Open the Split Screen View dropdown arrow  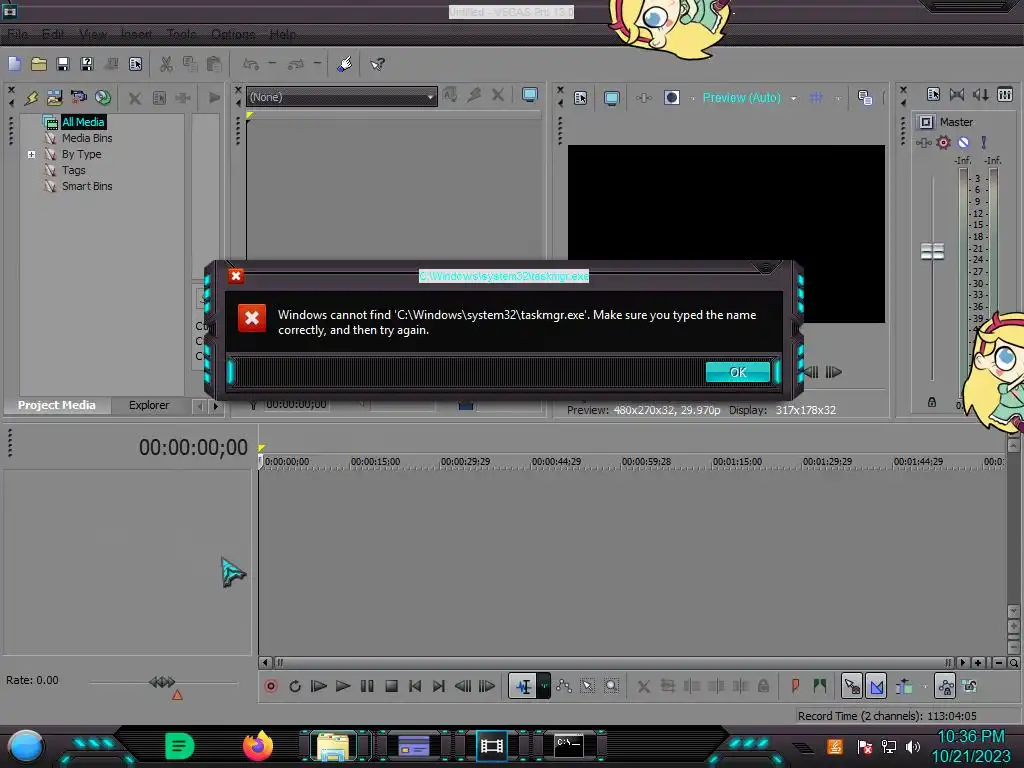[x=692, y=99]
